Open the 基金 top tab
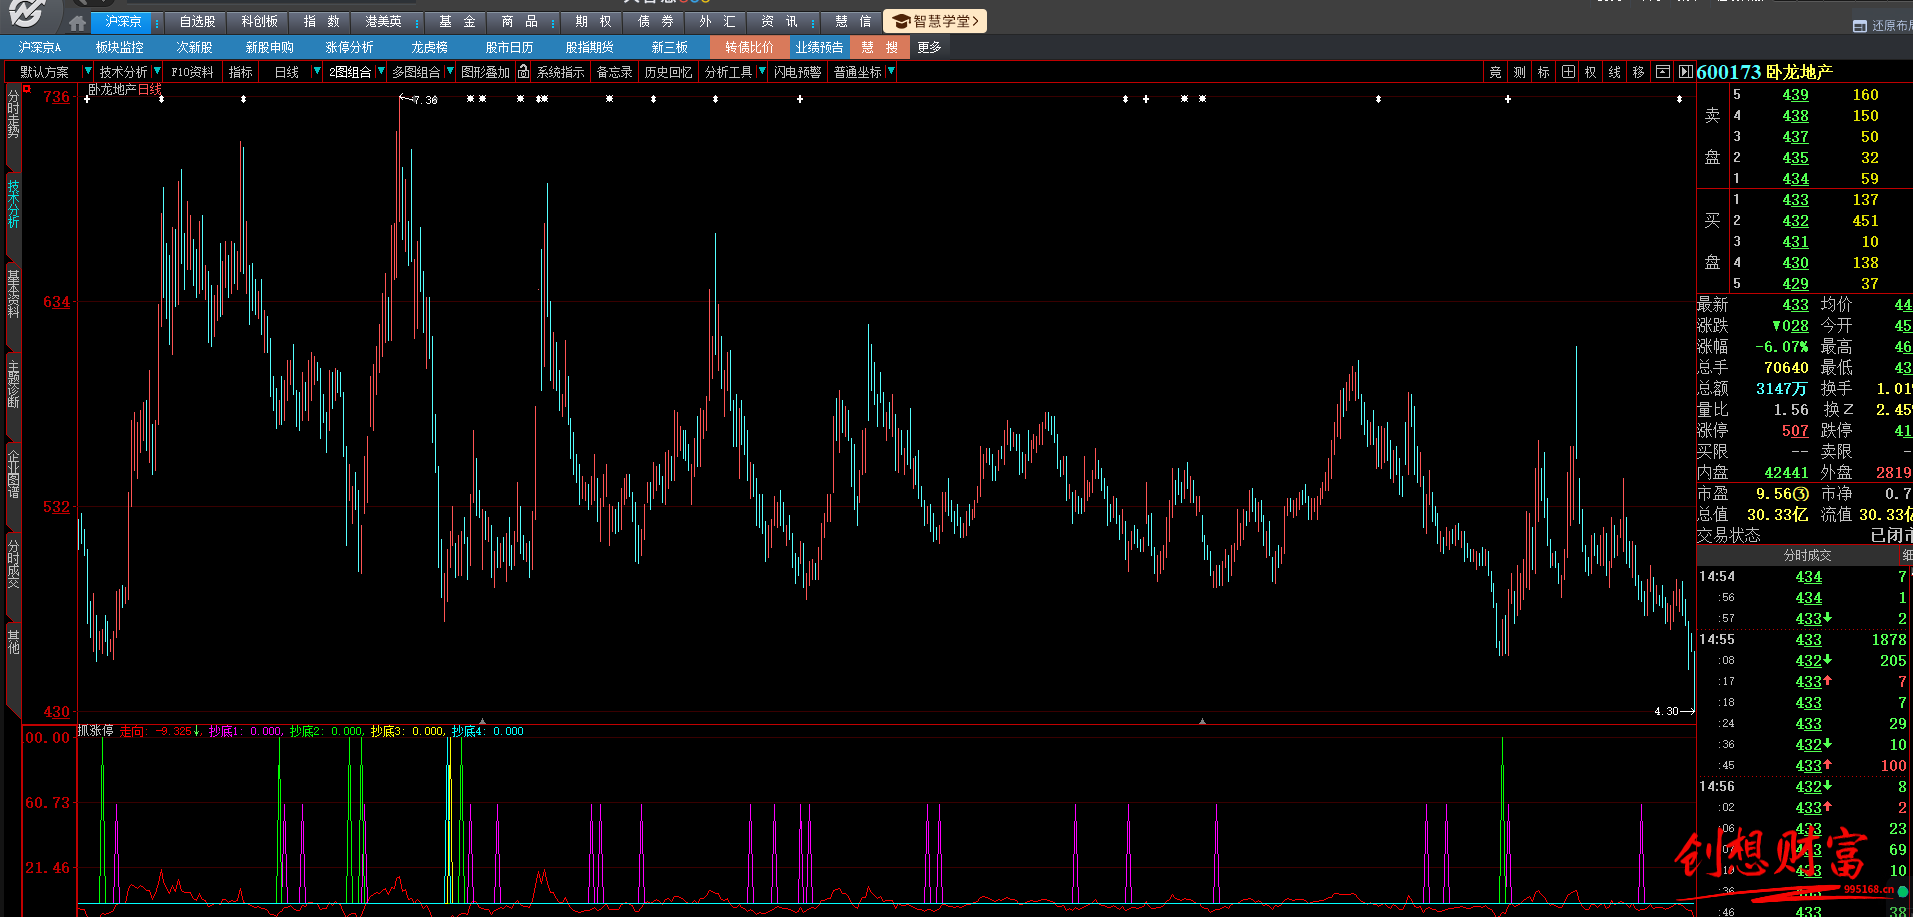 [457, 21]
